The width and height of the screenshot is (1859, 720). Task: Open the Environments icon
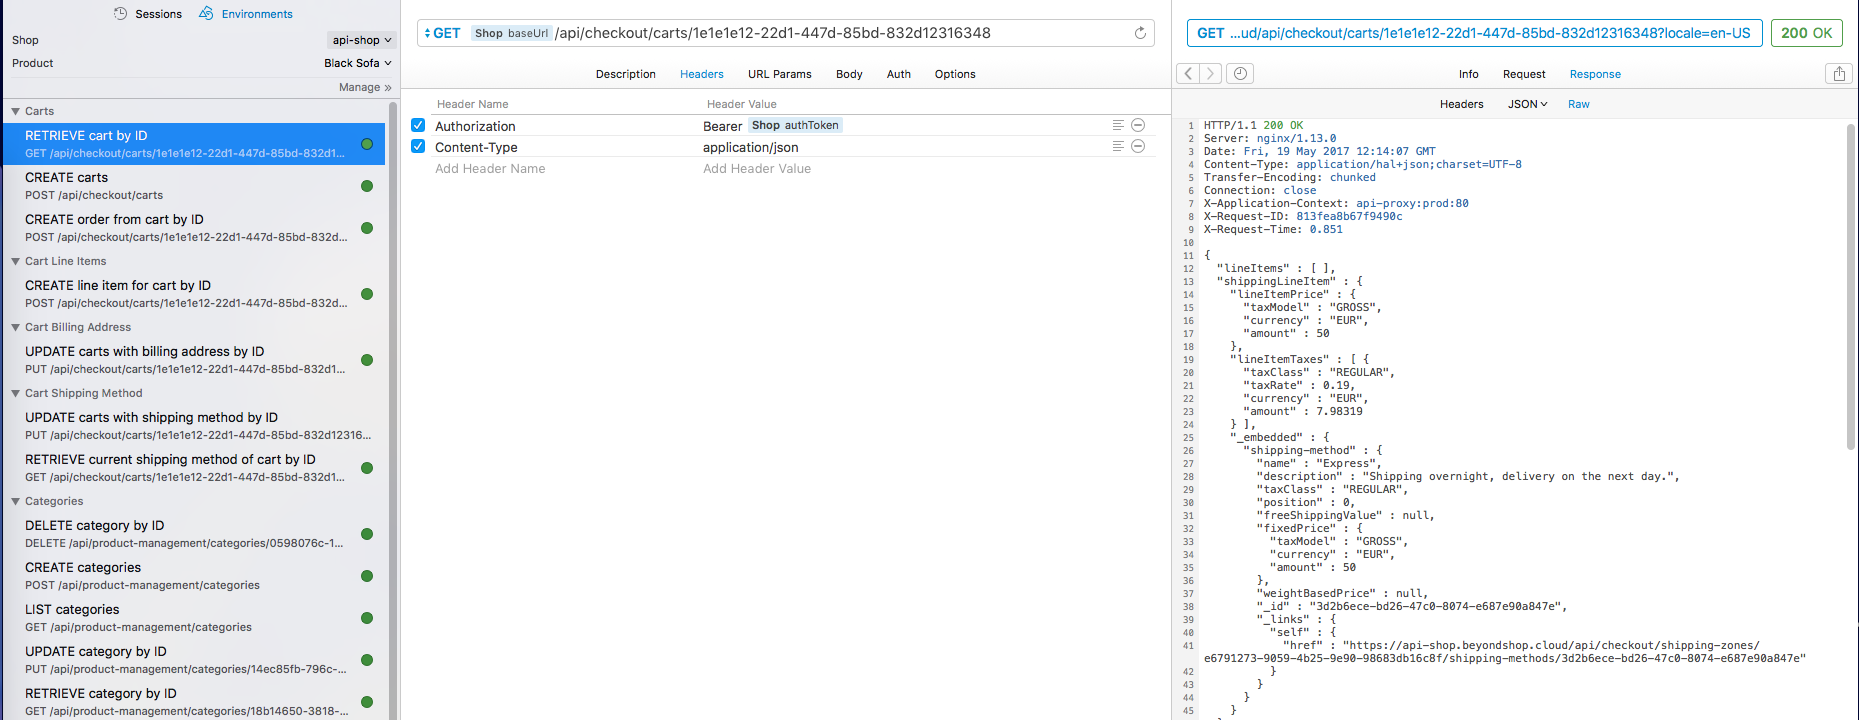click(206, 13)
